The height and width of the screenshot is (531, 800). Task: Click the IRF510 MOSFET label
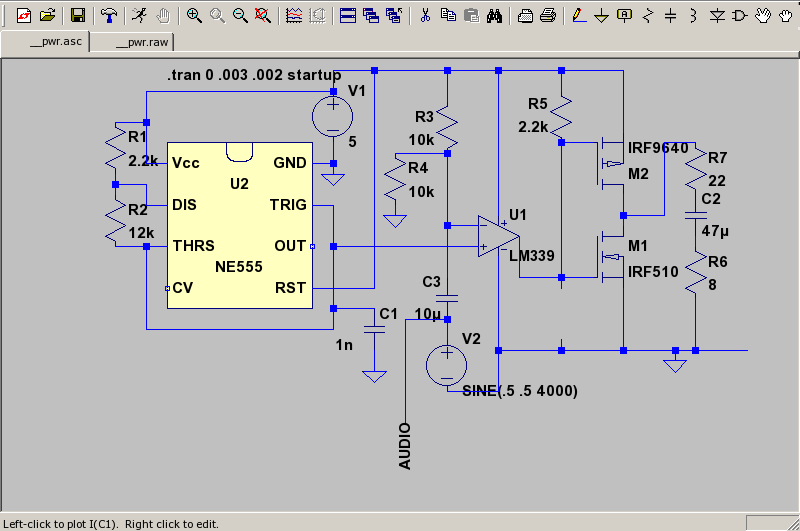coord(653,272)
